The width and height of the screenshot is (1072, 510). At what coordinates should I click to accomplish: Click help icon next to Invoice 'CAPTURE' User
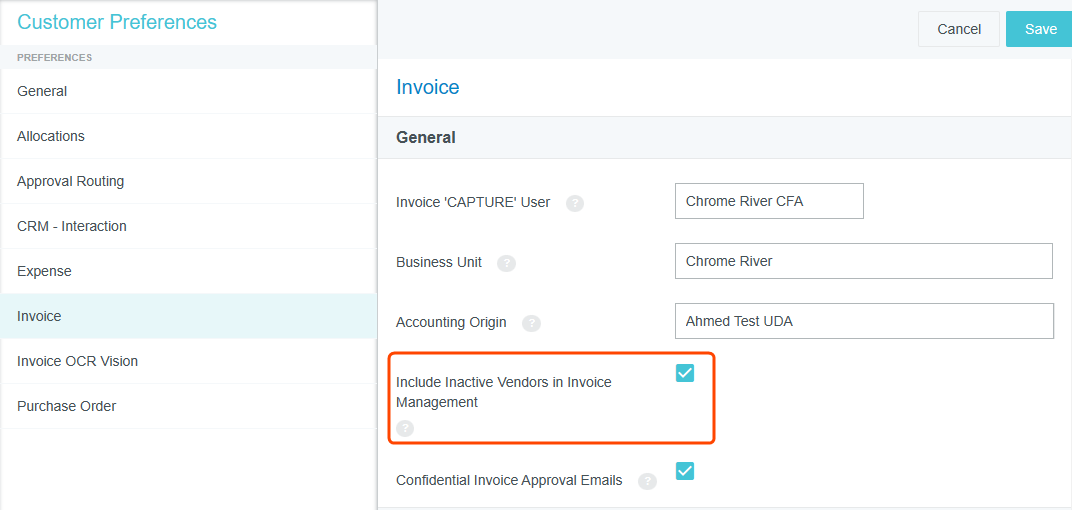(574, 203)
